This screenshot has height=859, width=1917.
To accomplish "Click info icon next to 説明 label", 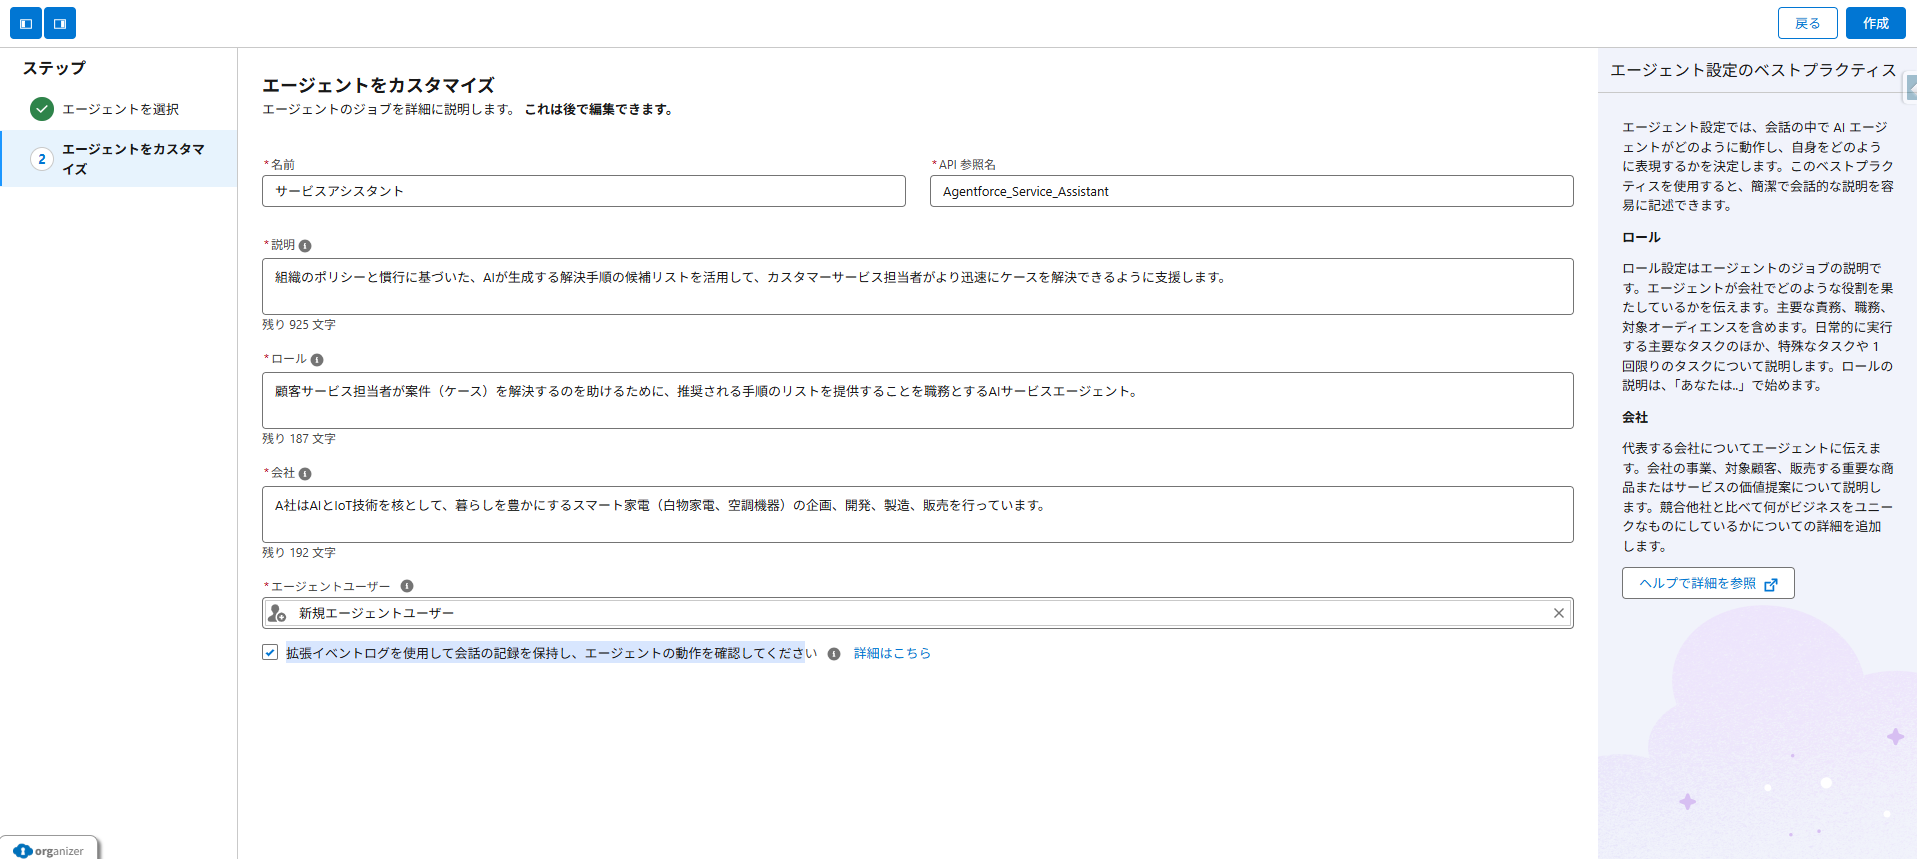I will 305,246.
